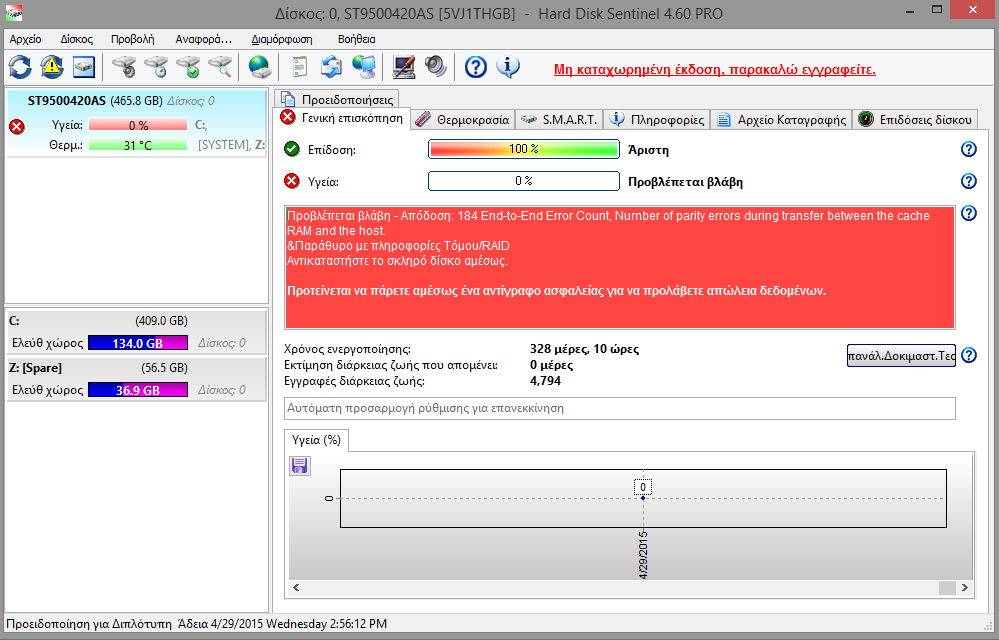This screenshot has height=640, width=999.
Task: Open the Δίσκος menu
Action: [x=76, y=39]
